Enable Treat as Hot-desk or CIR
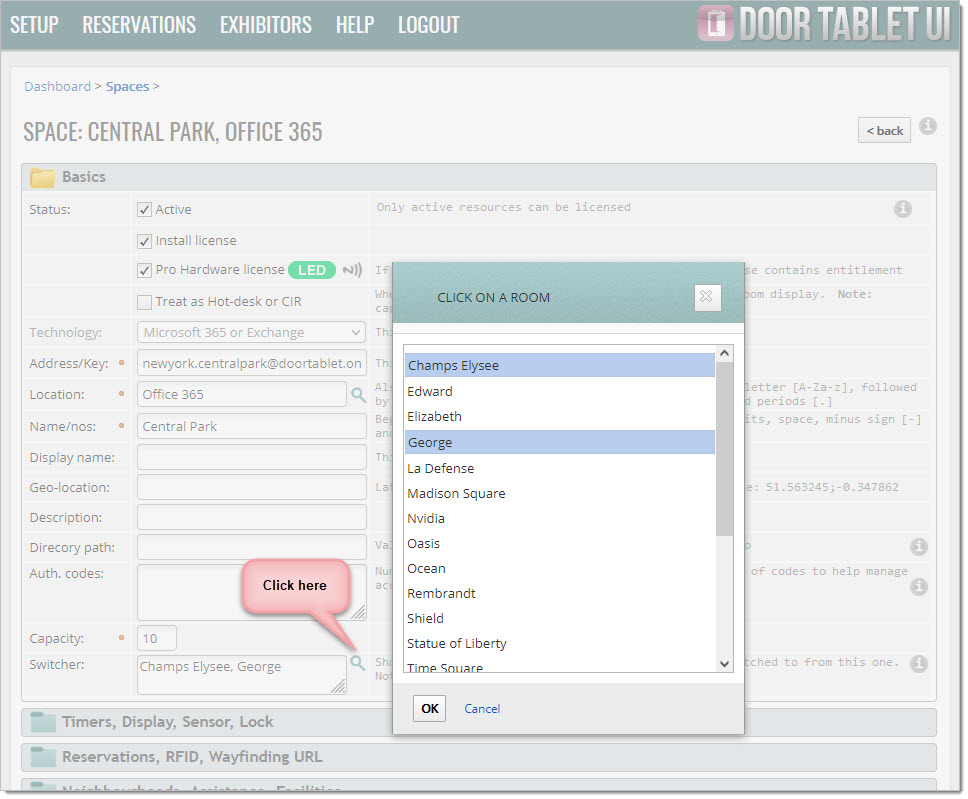Screen dimensions: 968x799 click(x=145, y=302)
